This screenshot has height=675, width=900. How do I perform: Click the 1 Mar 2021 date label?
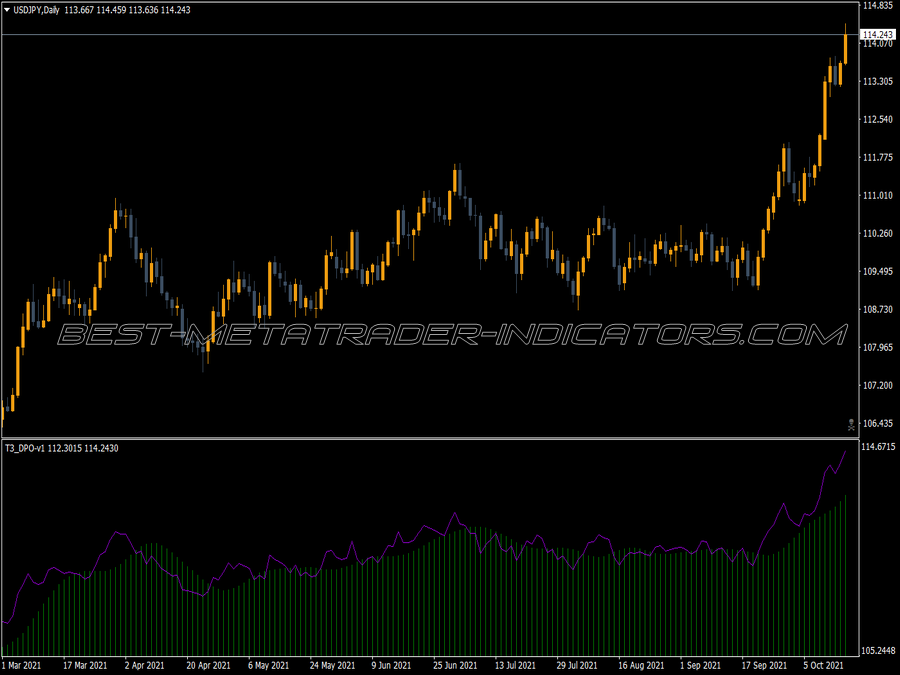22,665
